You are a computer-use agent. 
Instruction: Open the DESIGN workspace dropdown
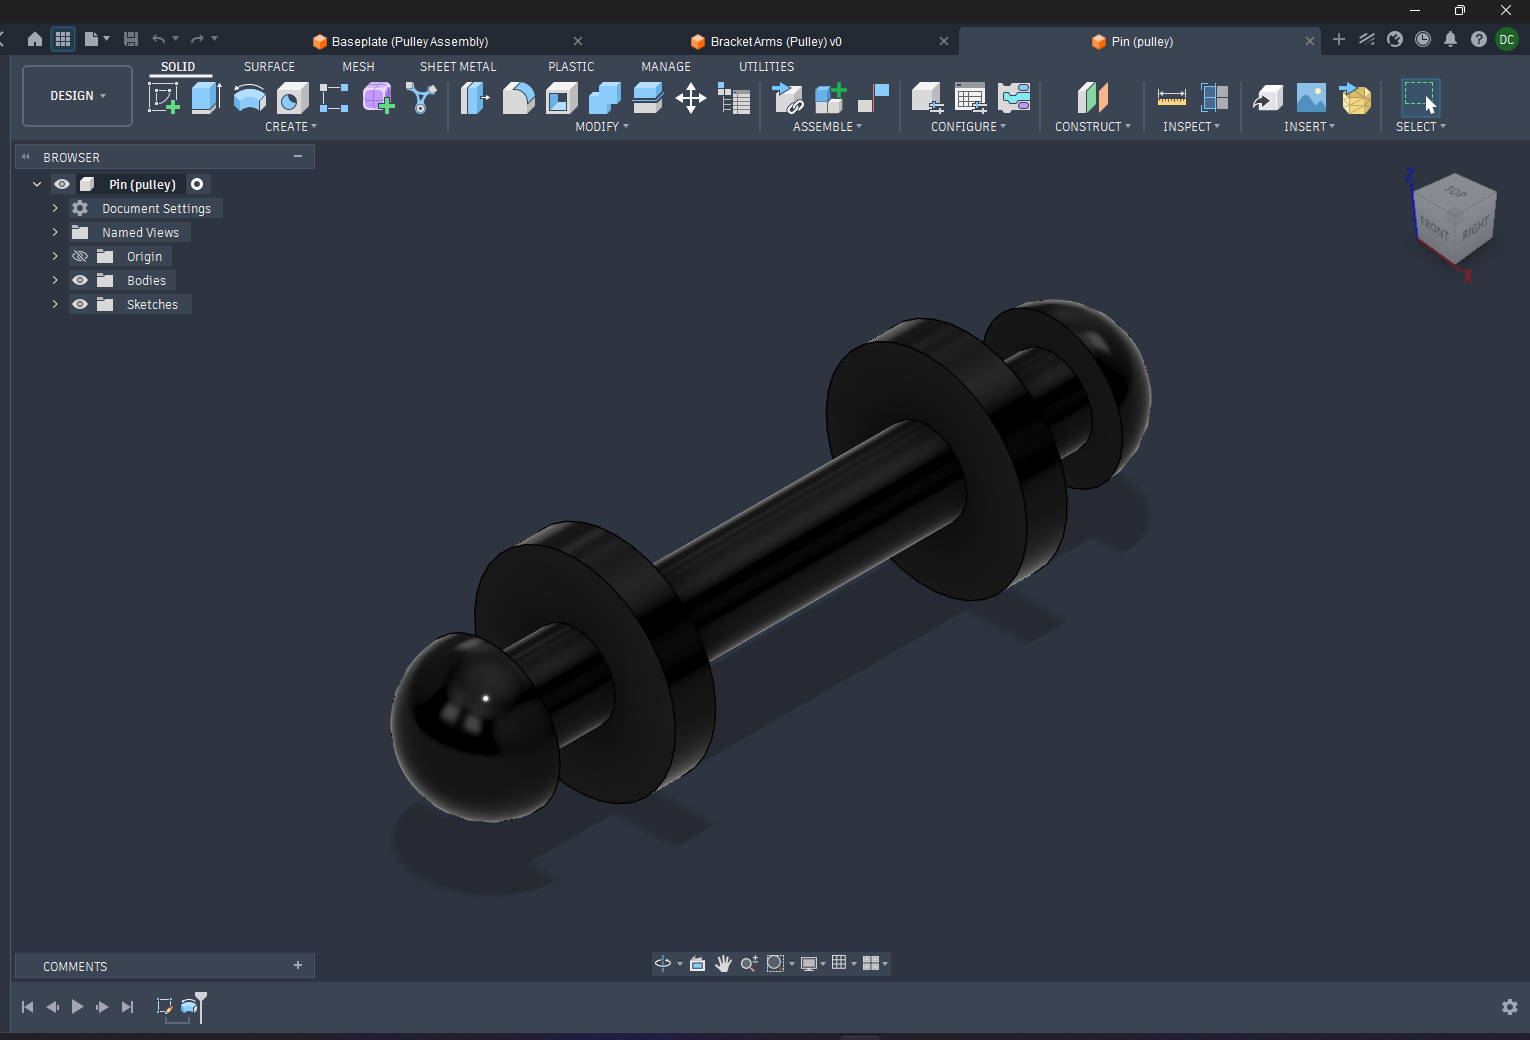77,96
